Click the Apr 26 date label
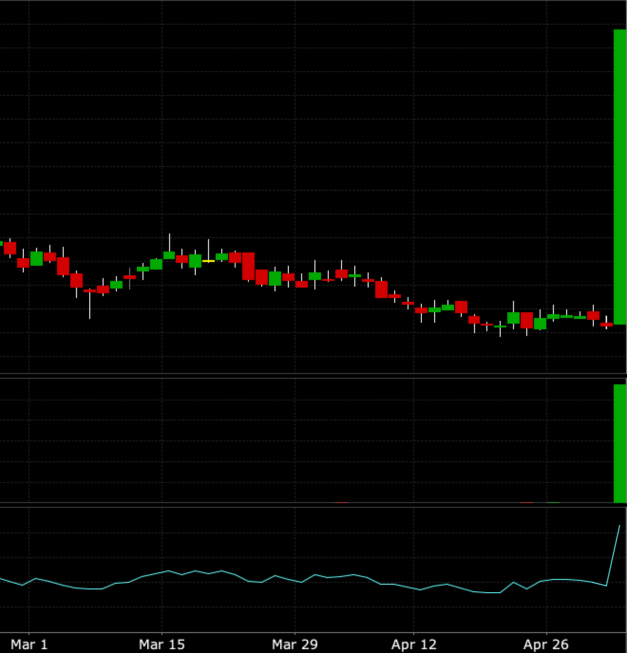The image size is (627, 653). coord(547,644)
